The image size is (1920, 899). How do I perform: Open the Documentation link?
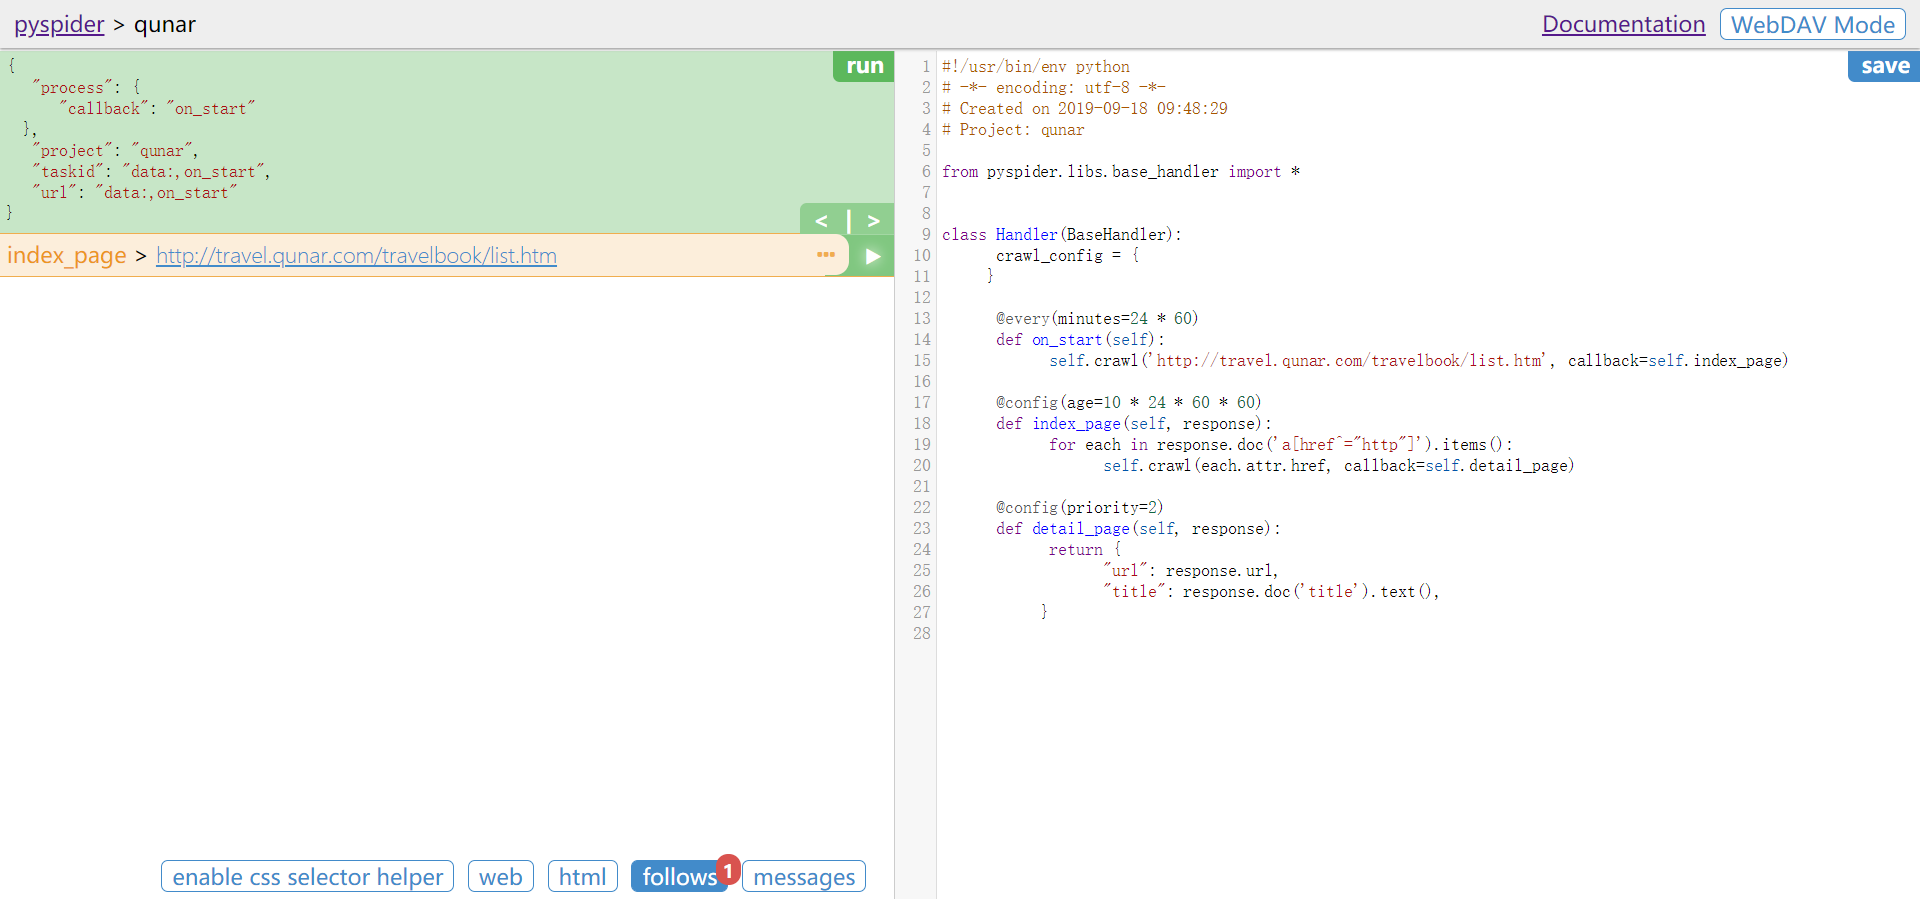(1623, 24)
